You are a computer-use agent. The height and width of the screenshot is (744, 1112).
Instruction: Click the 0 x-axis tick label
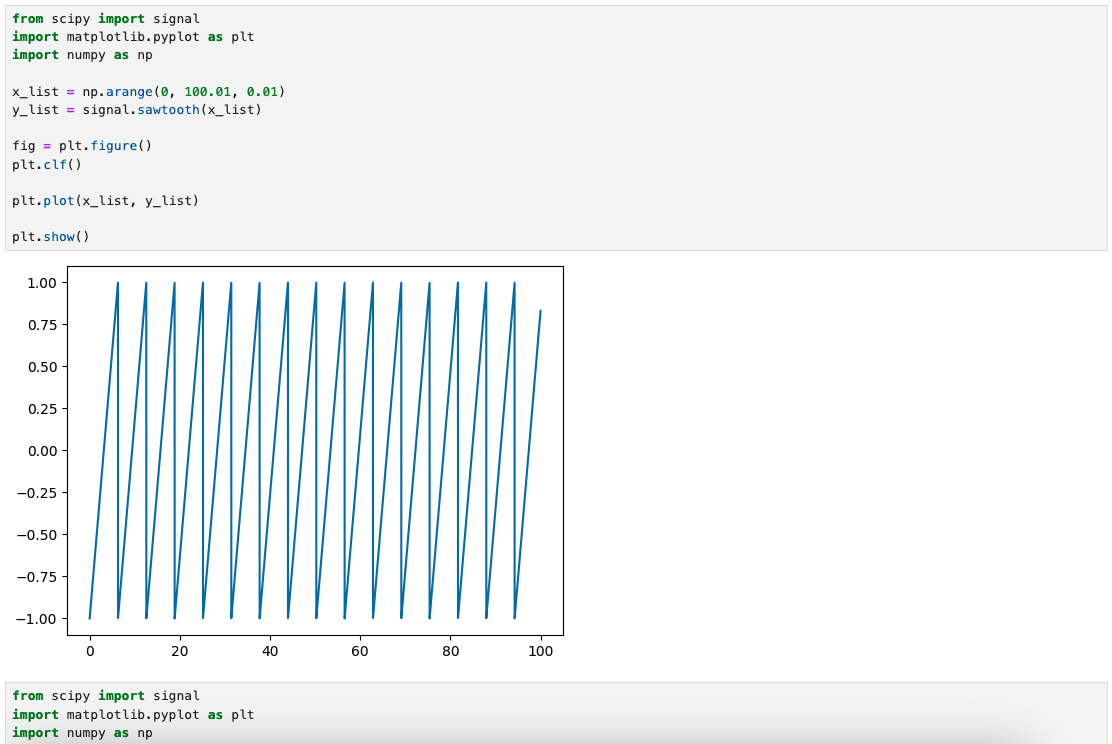90,651
